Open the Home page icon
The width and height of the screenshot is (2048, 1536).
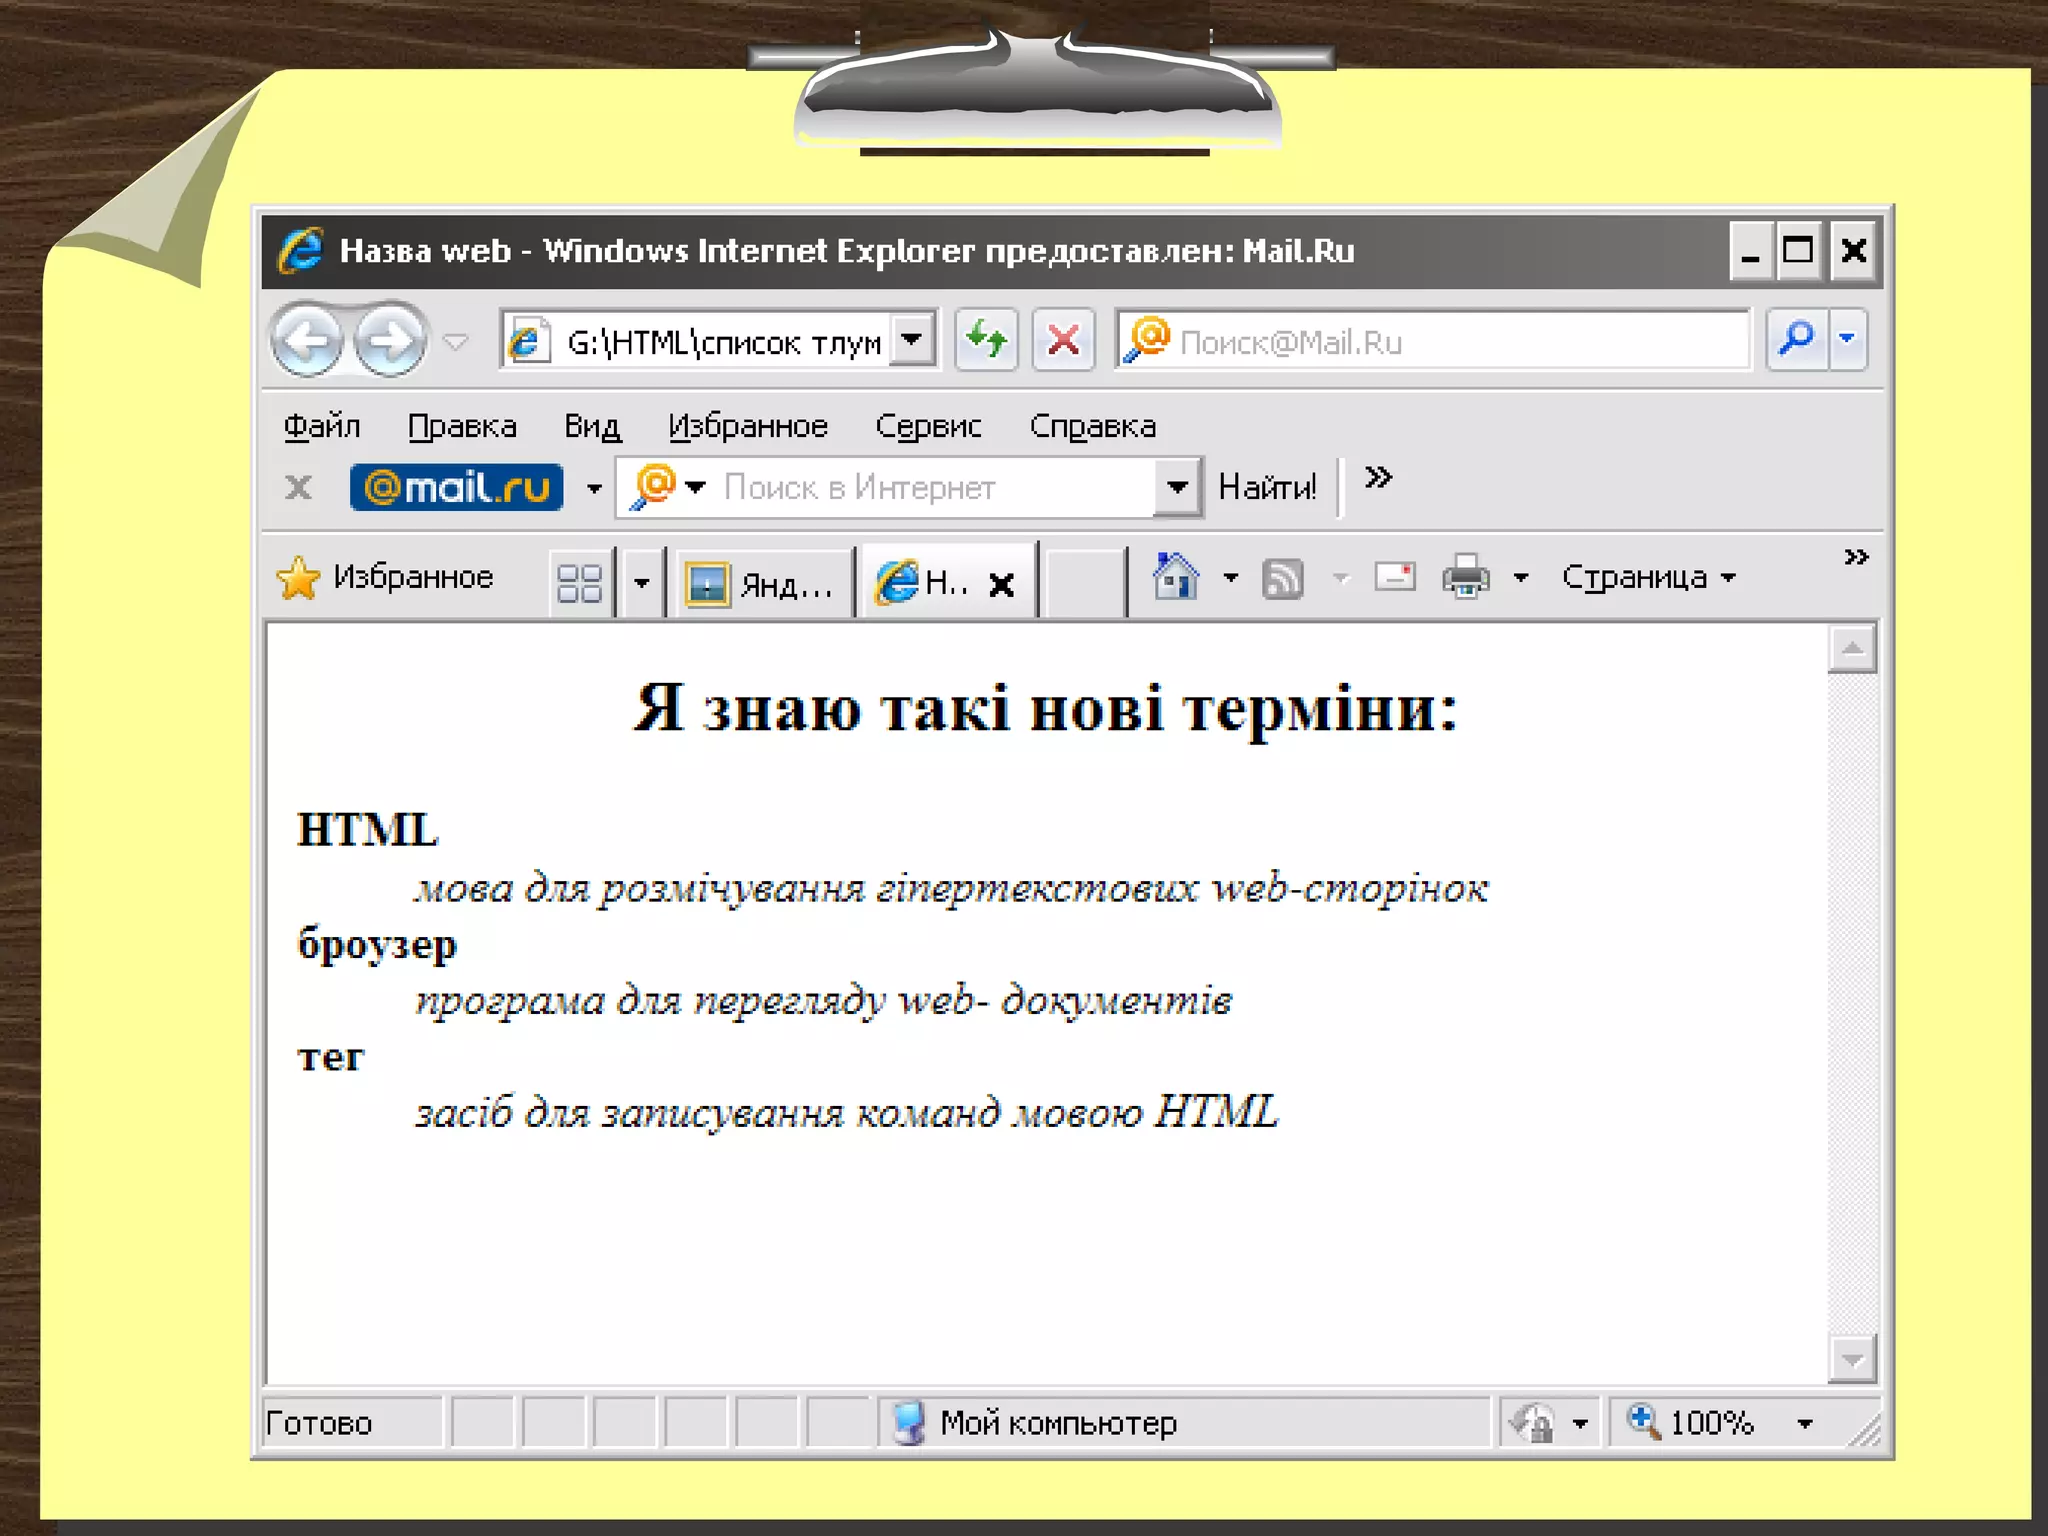coord(1175,577)
